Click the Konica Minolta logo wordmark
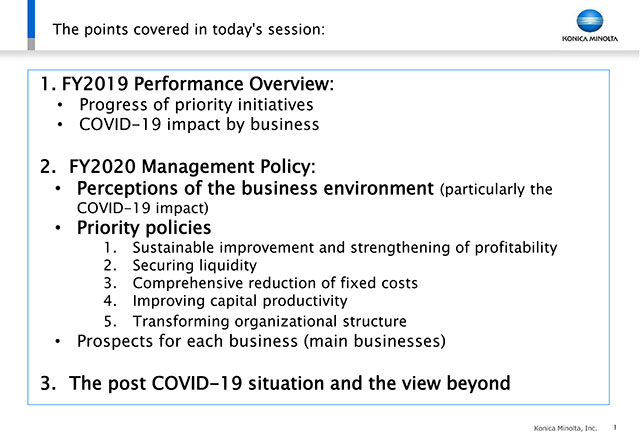The image size is (640, 443). click(590, 39)
